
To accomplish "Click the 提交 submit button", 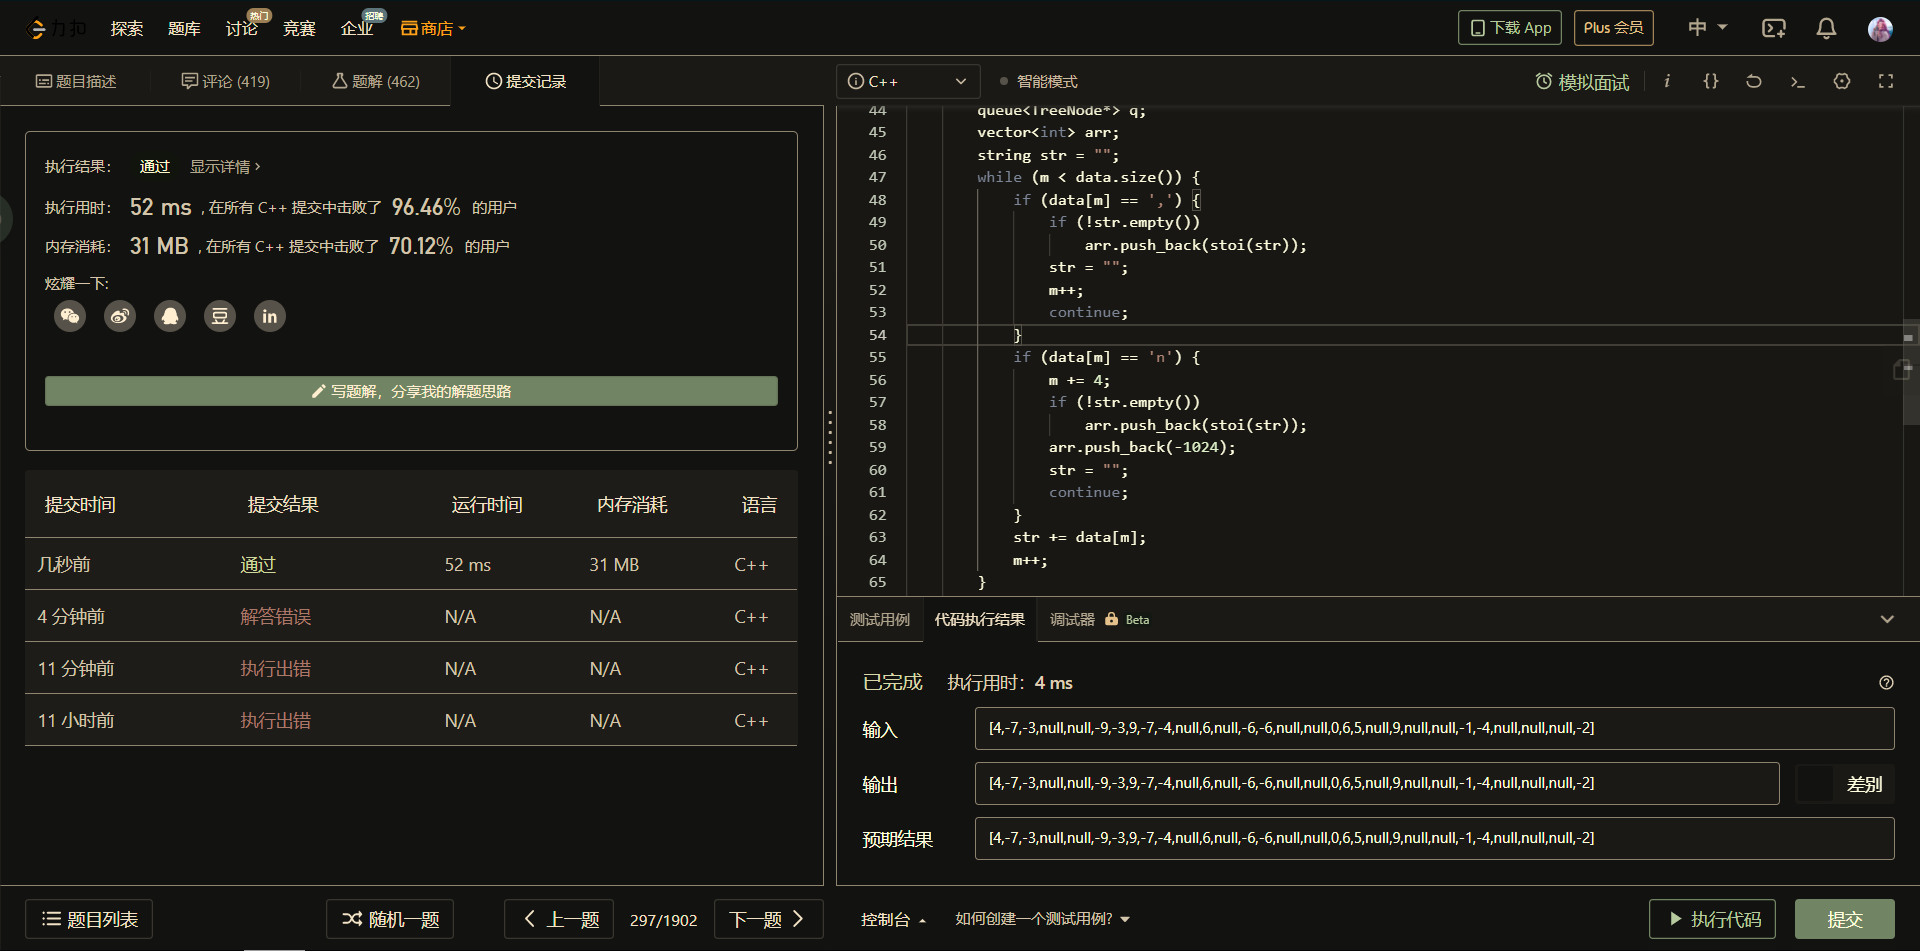I will (1844, 920).
